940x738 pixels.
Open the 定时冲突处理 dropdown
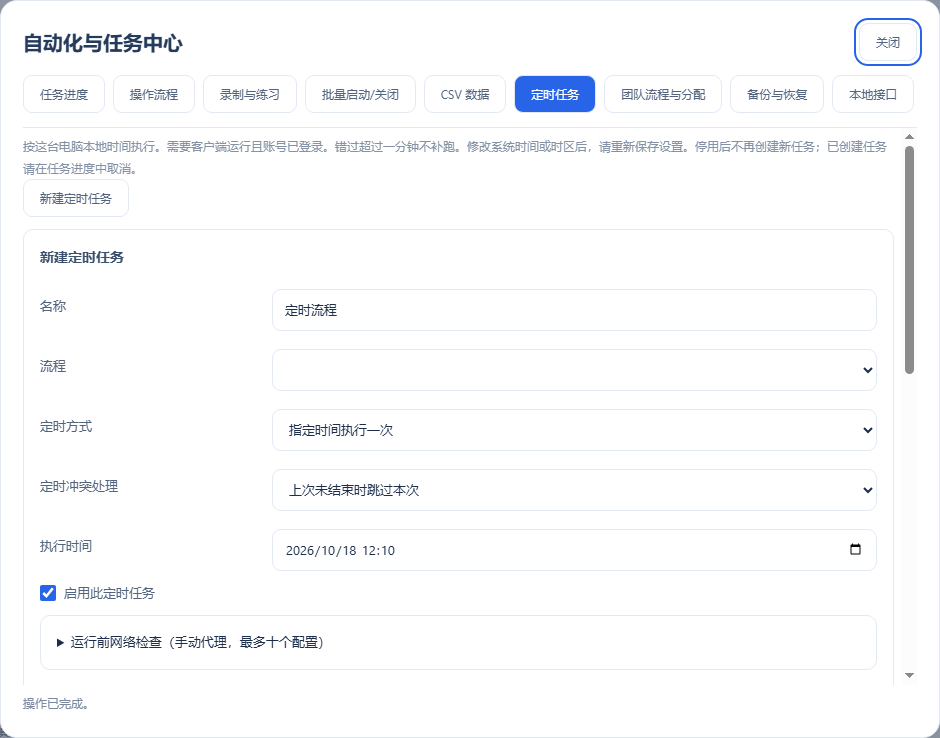(x=574, y=490)
